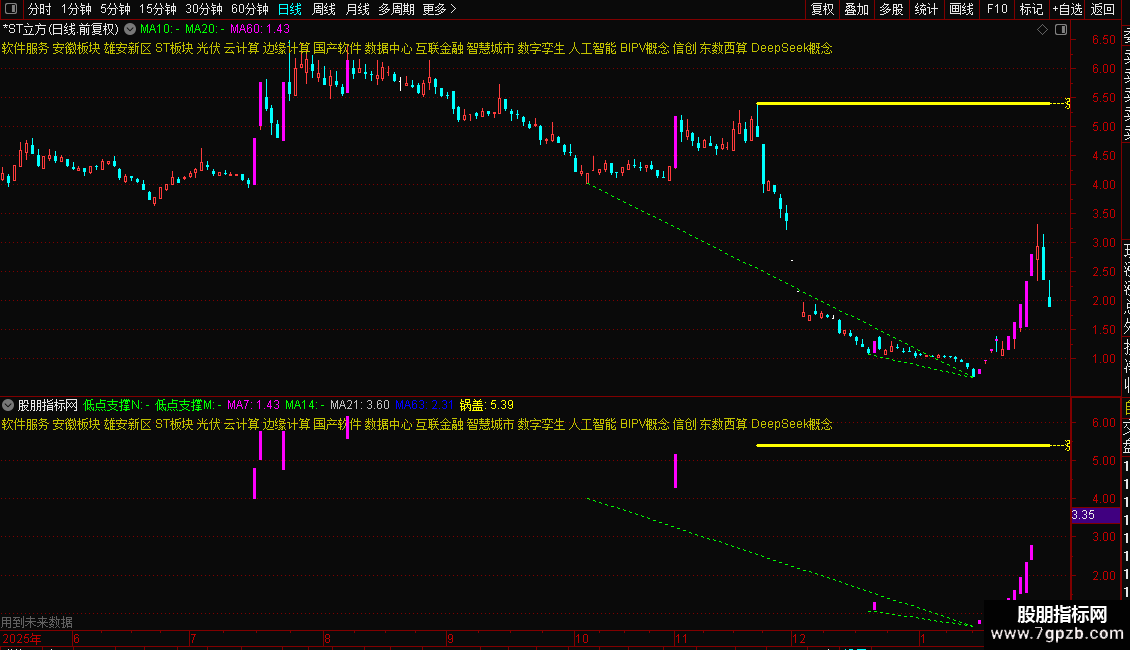Open 人工智能 tag in lower indicator panel
The height and width of the screenshot is (650, 1130).
(592, 424)
